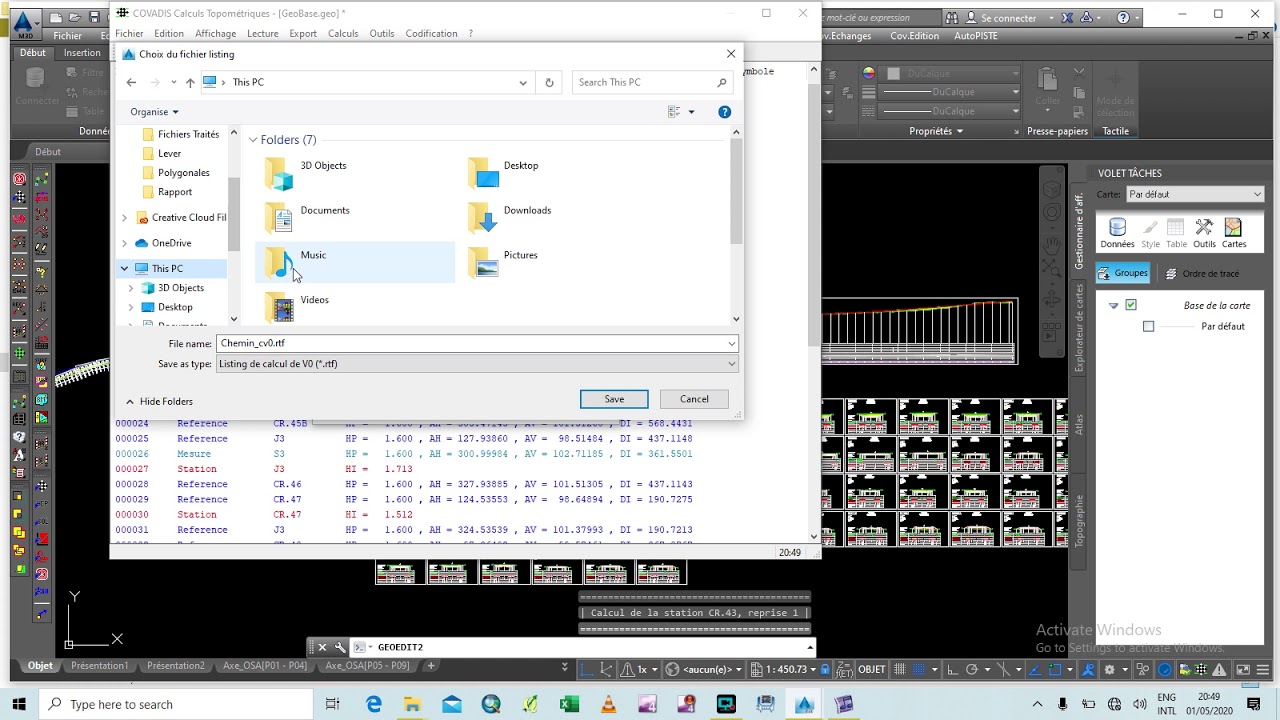Open the Organise menu
The height and width of the screenshot is (720, 1280).
(154, 112)
